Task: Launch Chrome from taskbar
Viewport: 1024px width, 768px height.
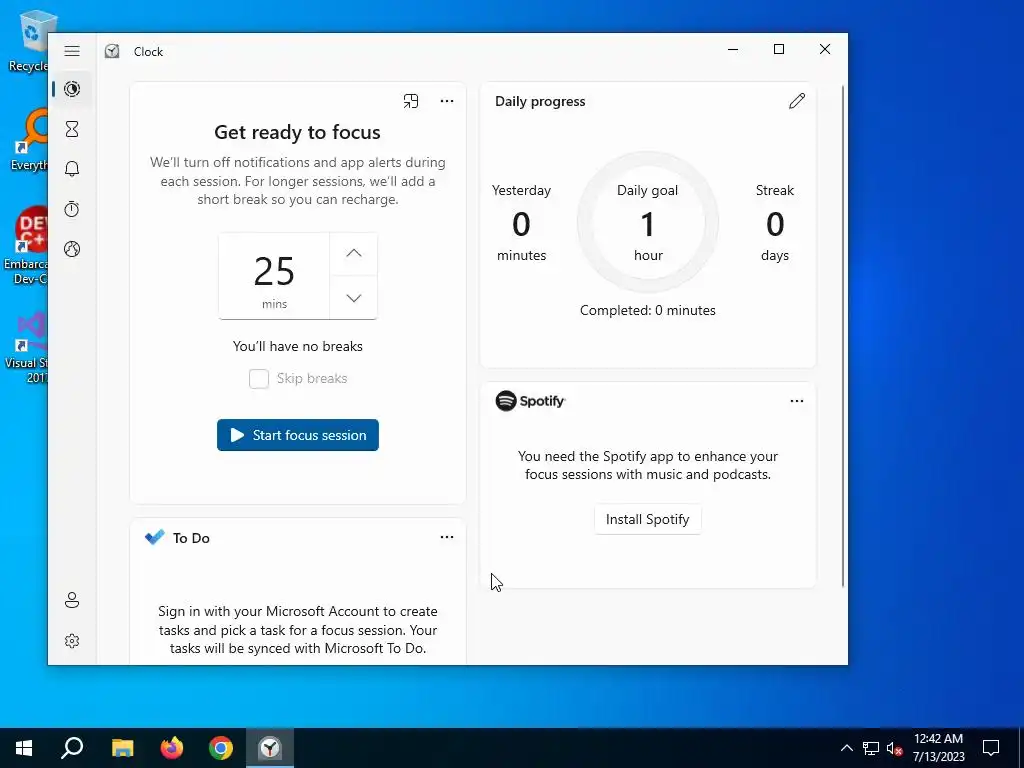Action: coord(221,748)
